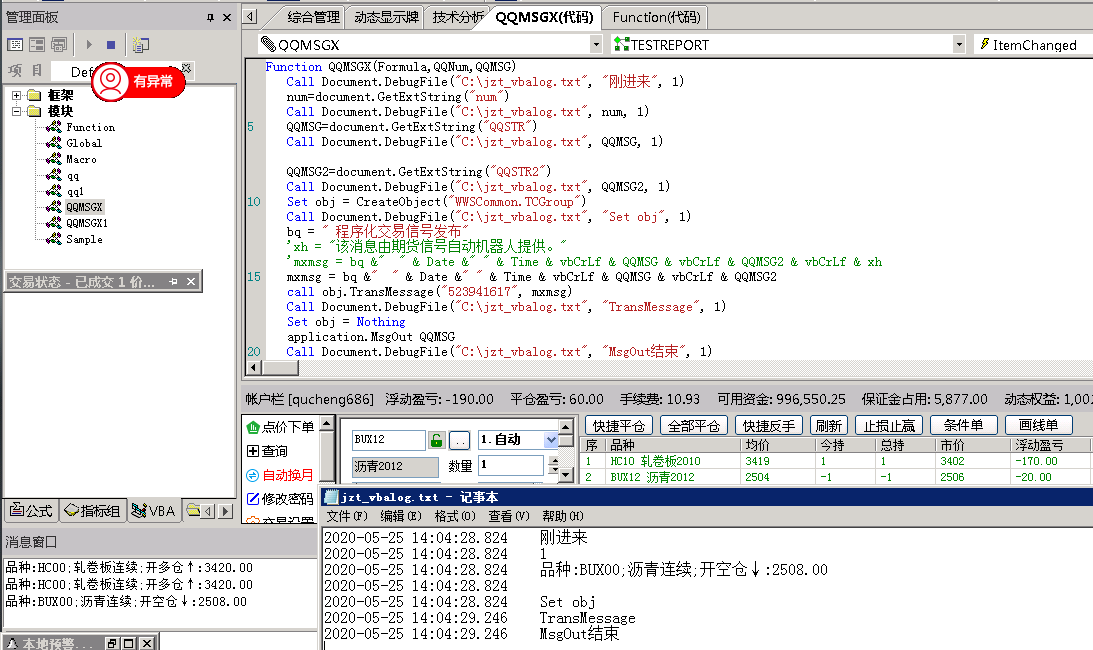Select the qq module in tree
Image resolution: width=1093 pixels, height=650 pixels.
point(72,175)
